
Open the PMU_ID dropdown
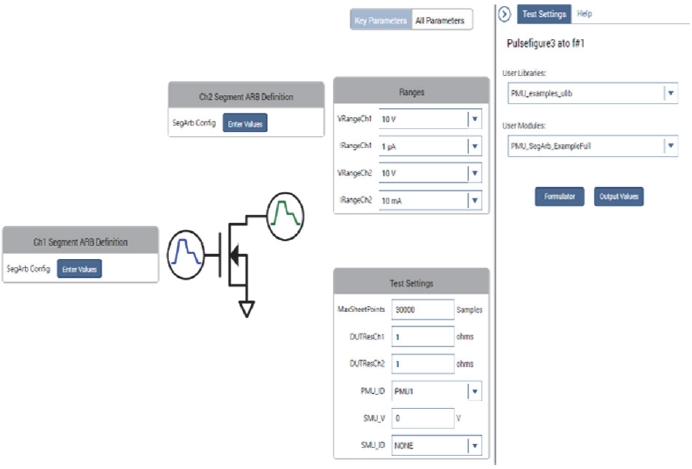click(436, 391)
